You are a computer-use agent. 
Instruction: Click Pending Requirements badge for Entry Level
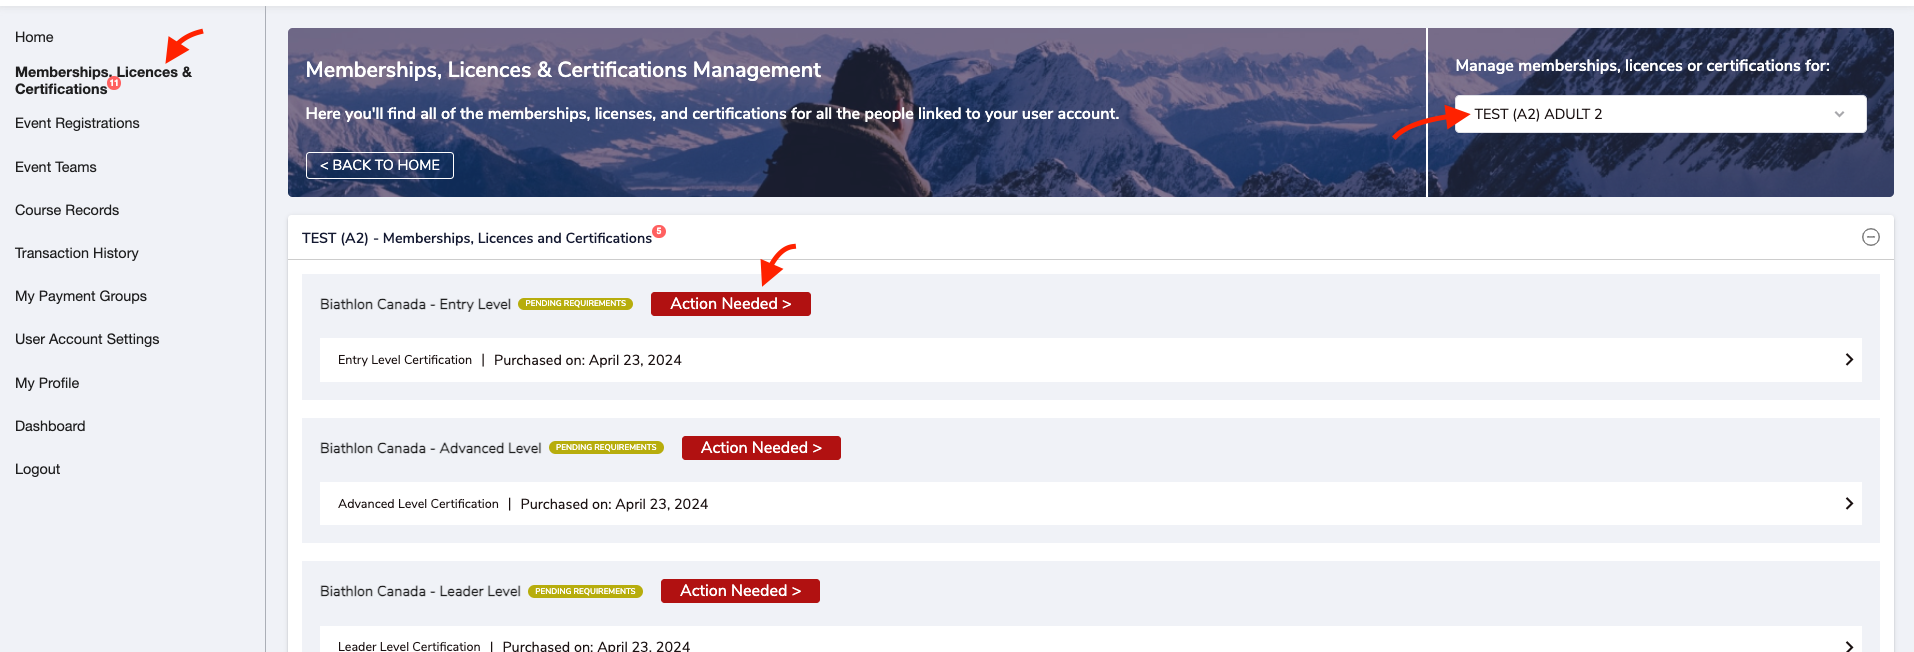(576, 304)
